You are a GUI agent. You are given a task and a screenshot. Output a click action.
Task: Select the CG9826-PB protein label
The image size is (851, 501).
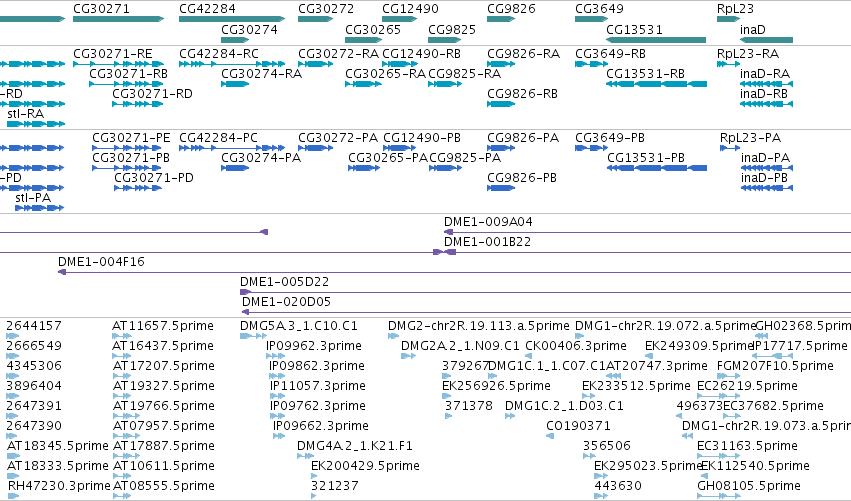pos(522,178)
